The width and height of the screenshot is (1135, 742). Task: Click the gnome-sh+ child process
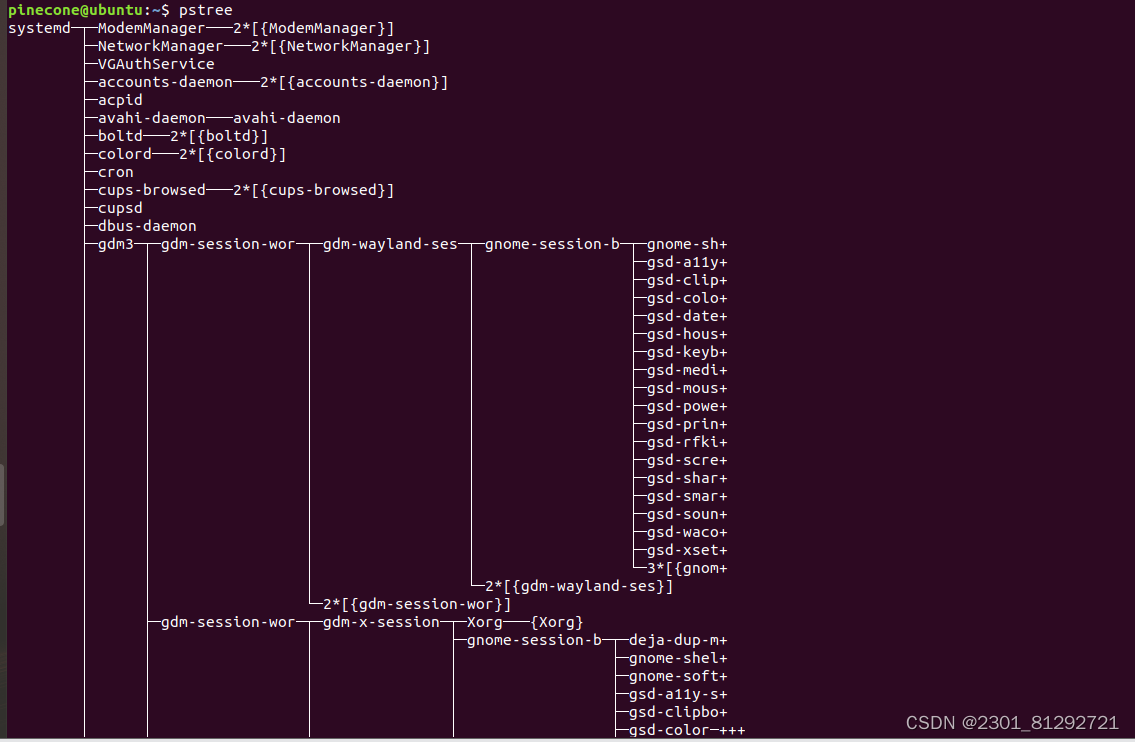coord(687,245)
